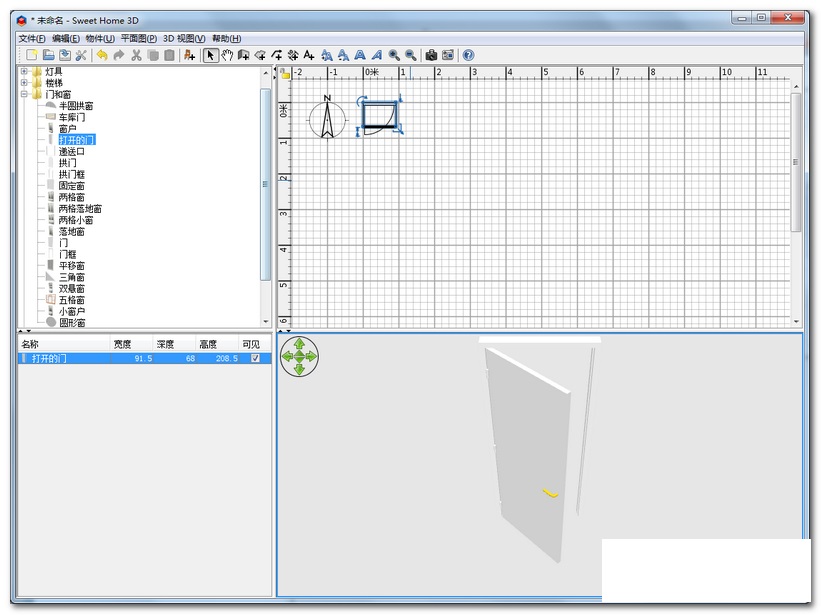
Task: Collapse the 门和窗 folder
Action: pos(24,94)
